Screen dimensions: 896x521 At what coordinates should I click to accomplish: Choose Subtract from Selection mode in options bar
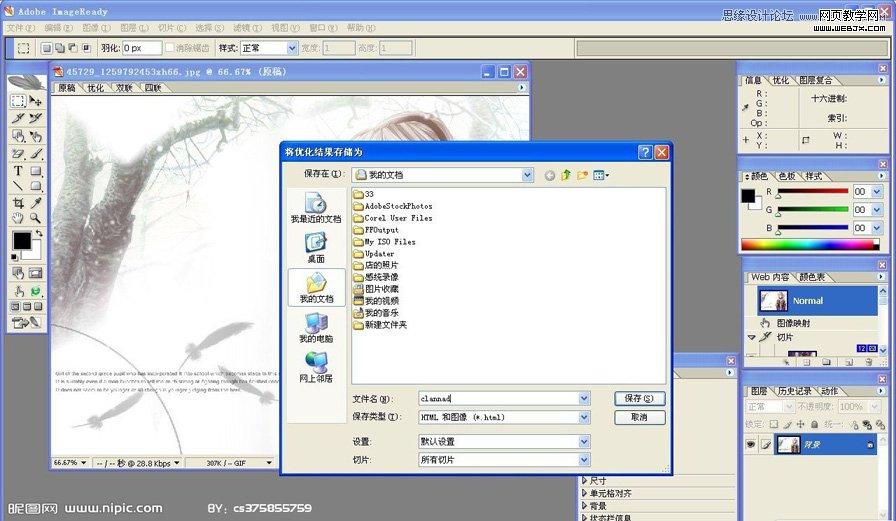pyautogui.click(x=73, y=48)
